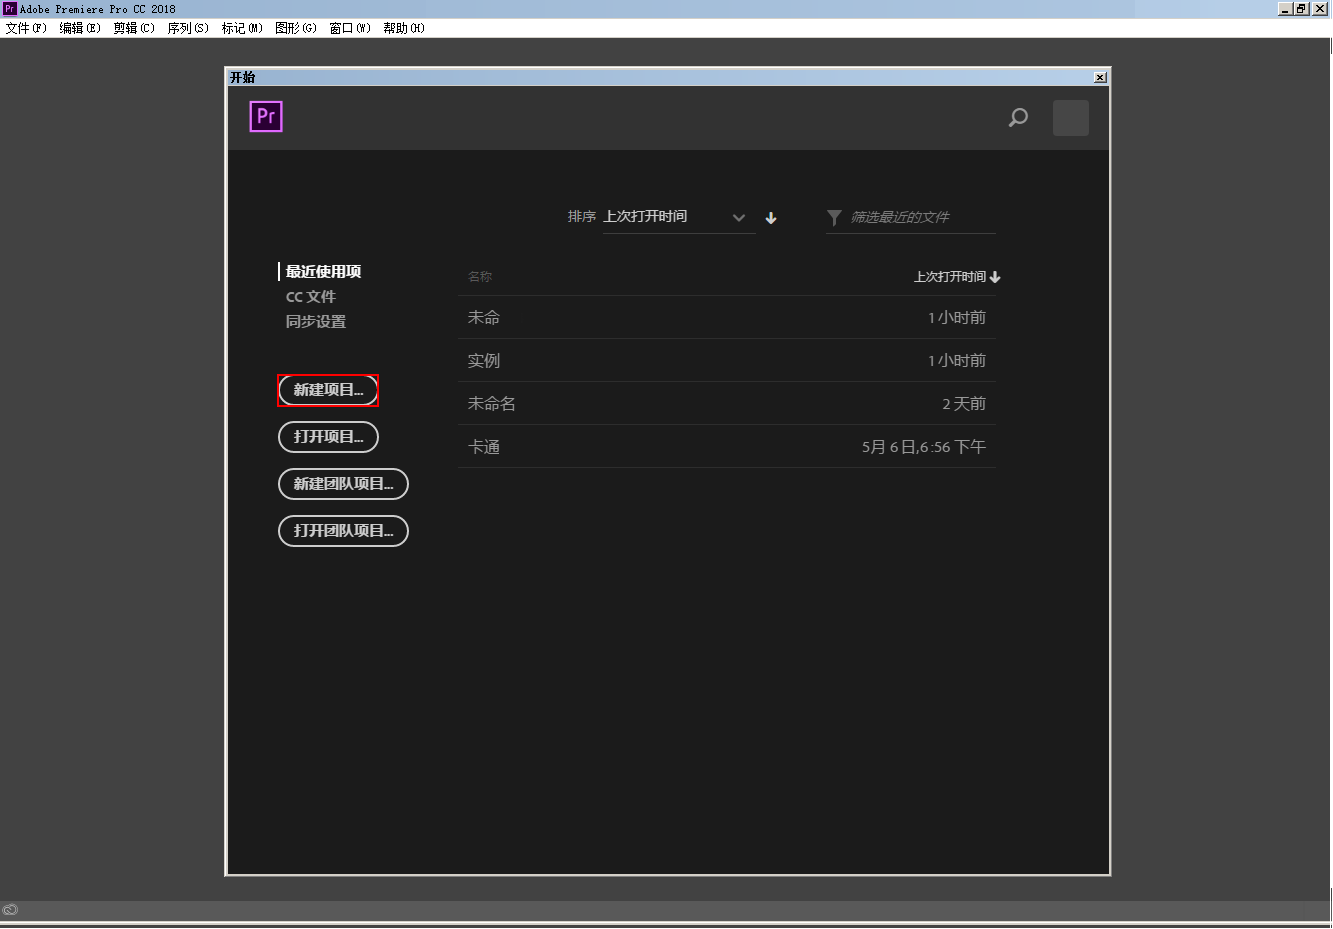Click the 排序 label
The width and height of the screenshot is (1333, 929).
click(582, 217)
